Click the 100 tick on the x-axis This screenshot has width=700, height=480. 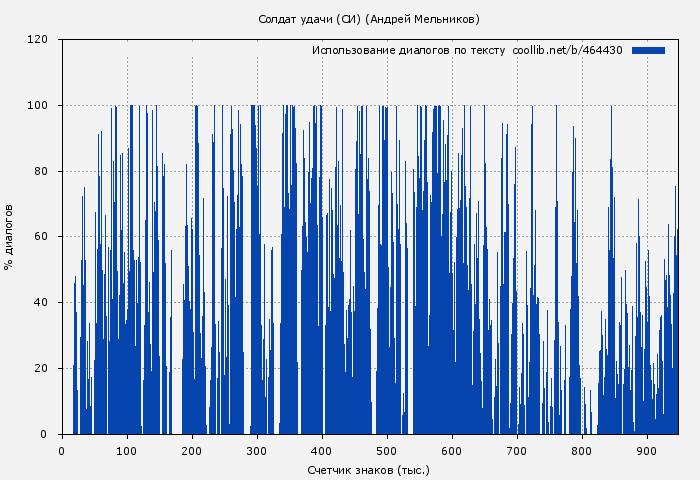tap(127, 450)
